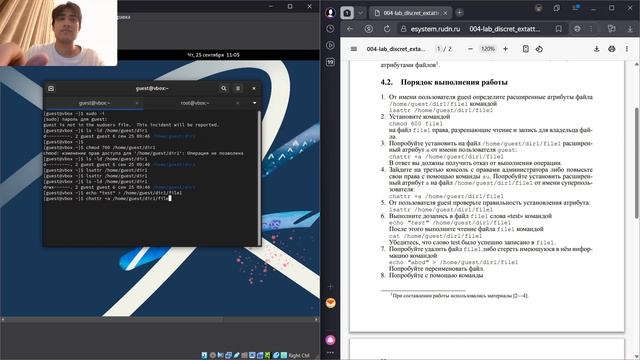Image resolution: width=640 pixels, height=360 pixels.
Task: Click the PDF viewer vertical scrollbar
Action: click(637, 163)
